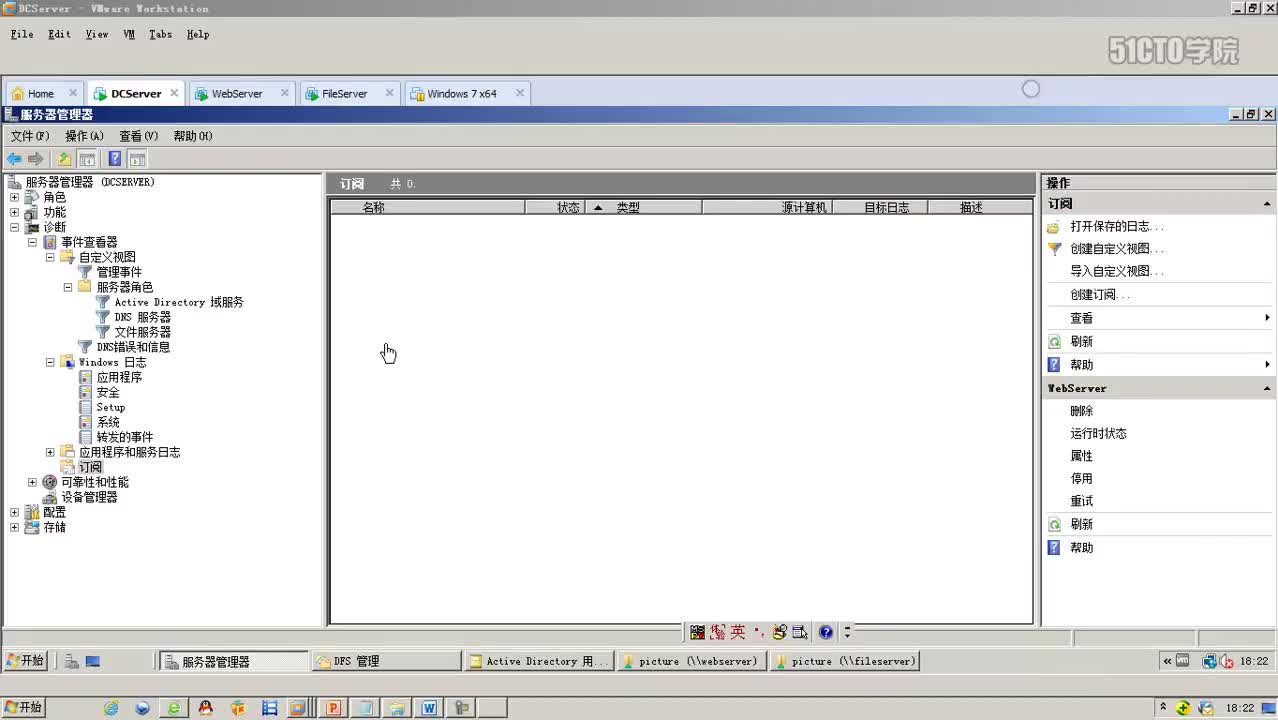Select 可靠性和性能 in the tree
Screen dimensions: 1278x720
click(x=95, y=482)
